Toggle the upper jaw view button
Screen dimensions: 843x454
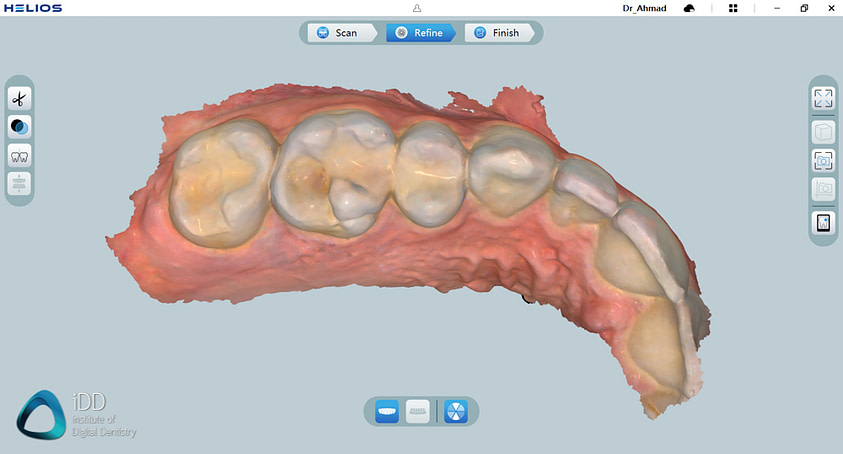(387, 410)
